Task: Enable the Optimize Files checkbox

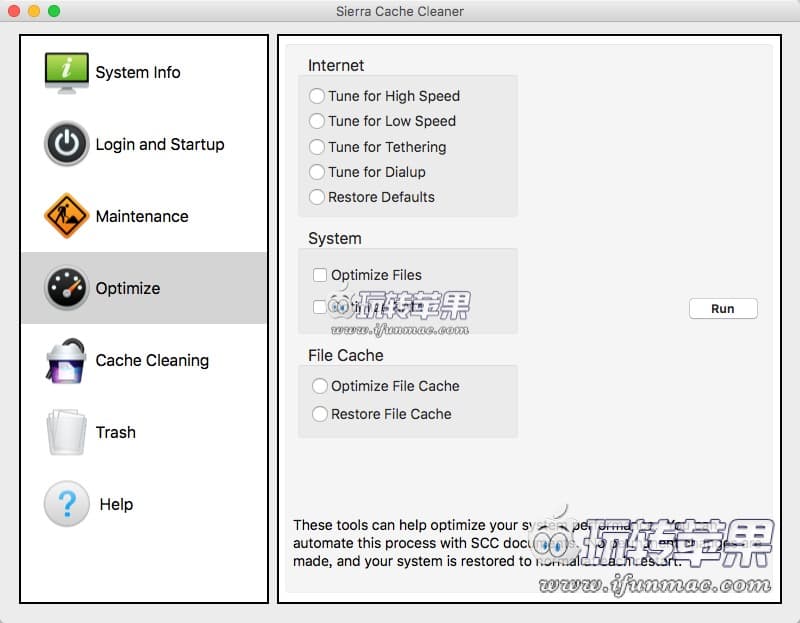Action: pos(320,275)
